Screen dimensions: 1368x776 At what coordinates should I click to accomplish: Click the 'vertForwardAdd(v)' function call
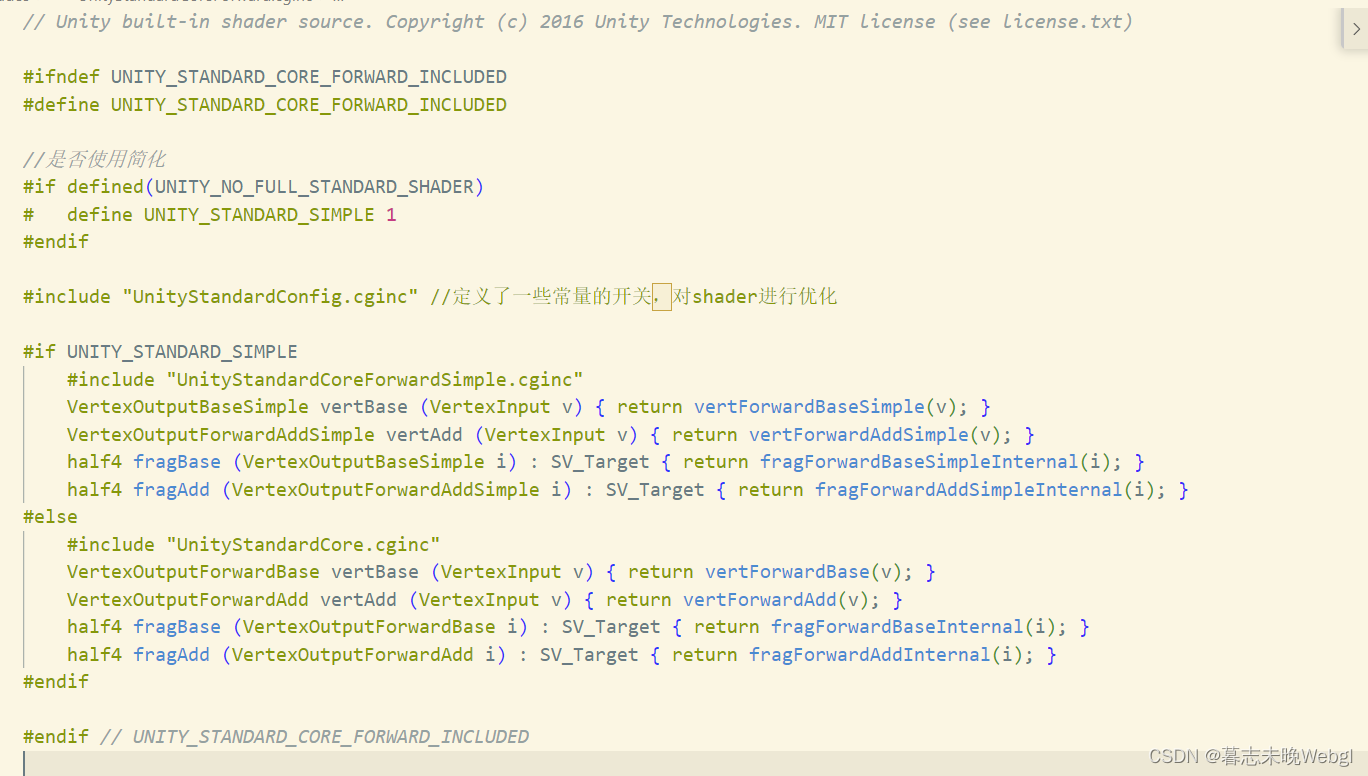click(776, 600)
